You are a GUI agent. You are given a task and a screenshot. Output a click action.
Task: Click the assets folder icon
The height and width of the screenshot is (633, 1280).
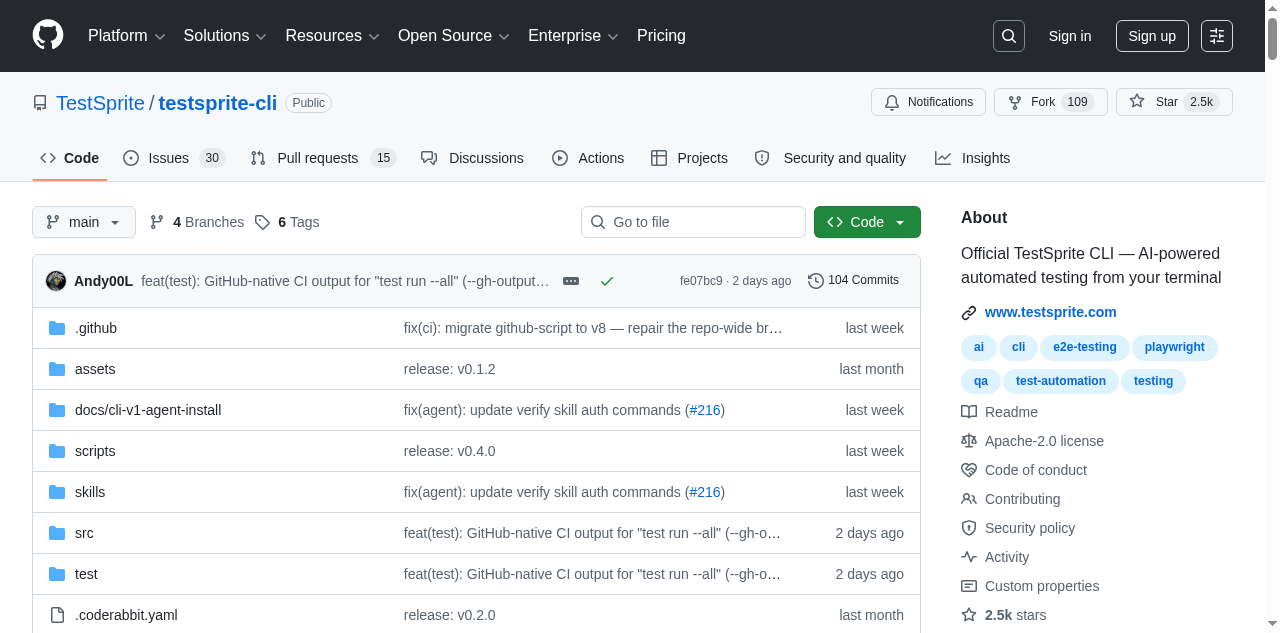pos(57,369)
